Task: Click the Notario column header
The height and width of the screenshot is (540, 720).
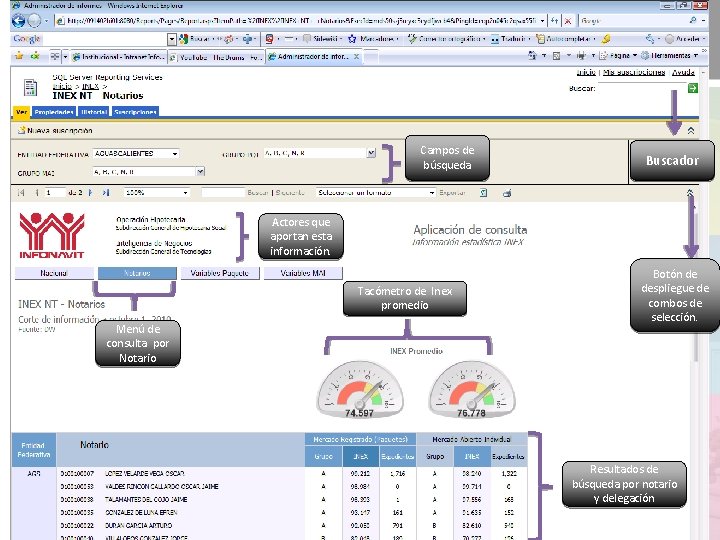Action: [x=95, y=445]
